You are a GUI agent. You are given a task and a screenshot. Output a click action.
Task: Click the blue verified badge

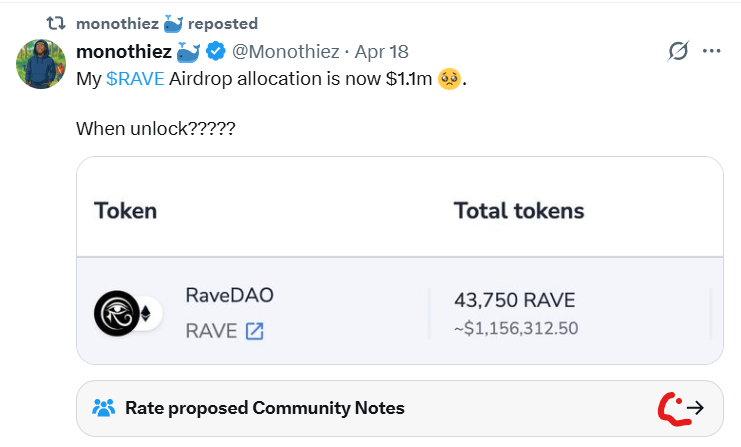pyautogui.click(x=216, y=52)
